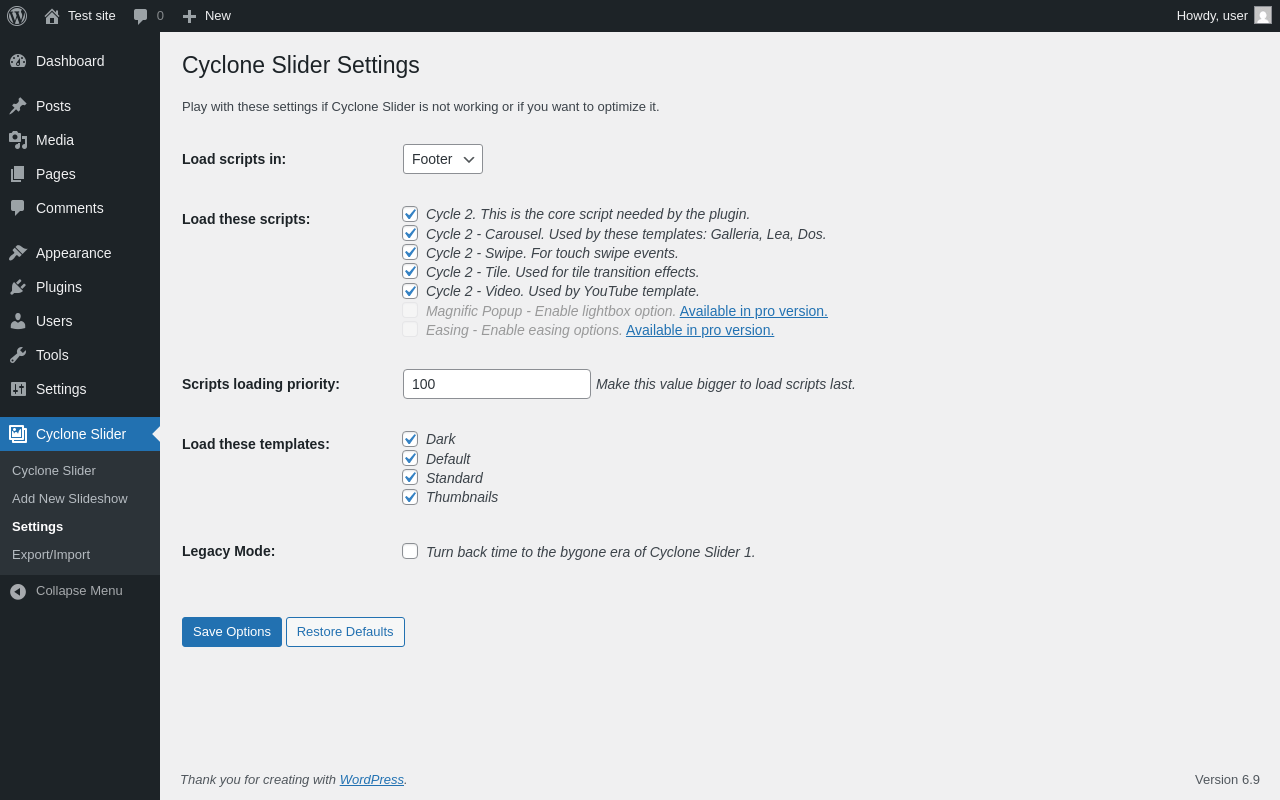Screen dimensions: 1280x800
Task: Uncheck the Thumbnails template checkbox
Action: pyautogui.click(x=410, y=497)
